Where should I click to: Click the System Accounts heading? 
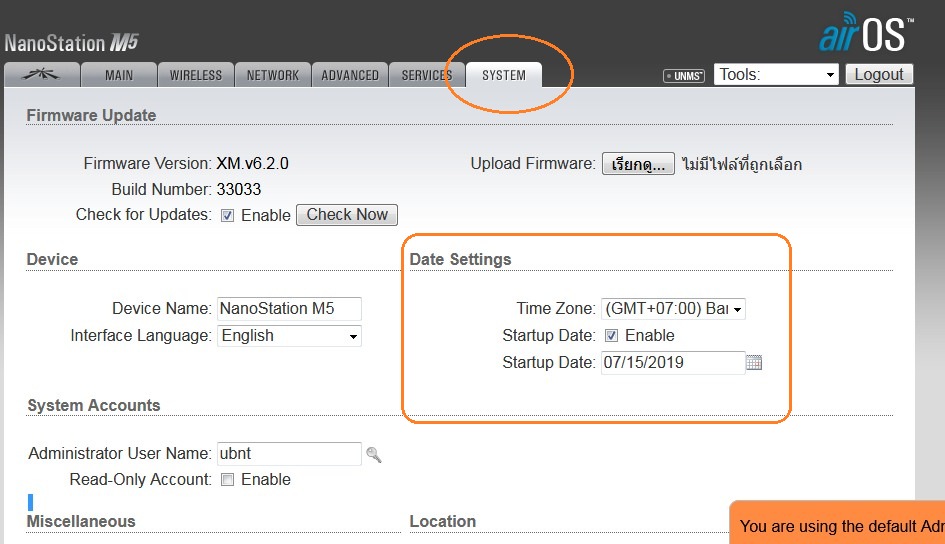94,405
